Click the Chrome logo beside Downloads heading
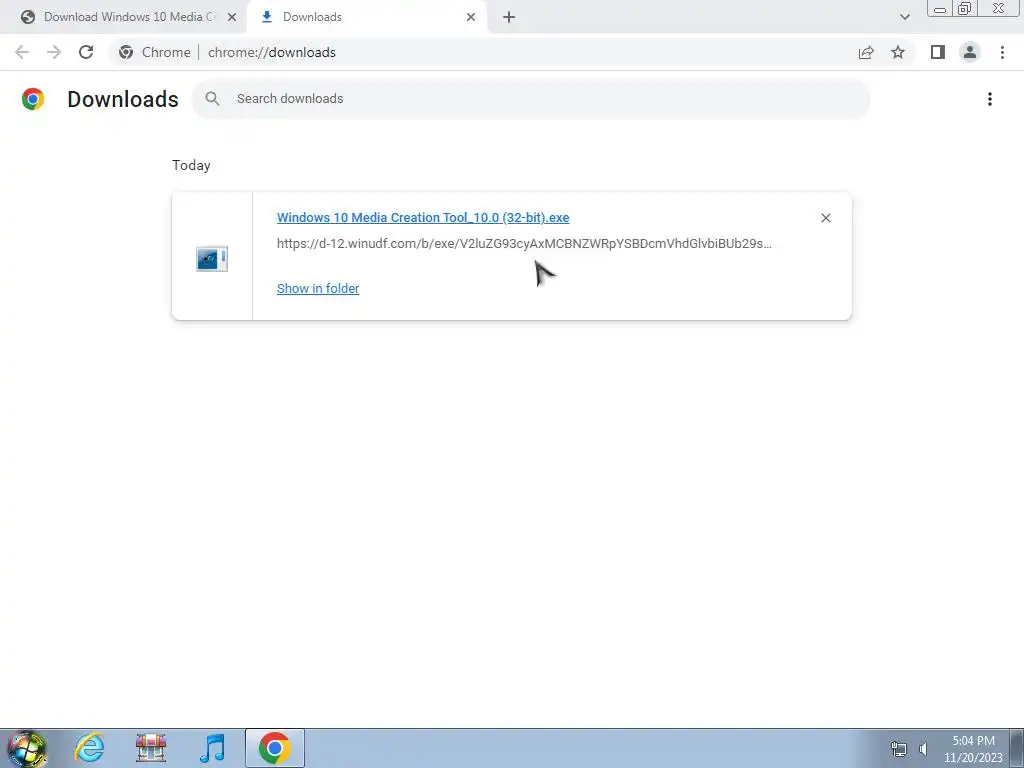This screenshot has width=1024, height=768. coord(33,99)
